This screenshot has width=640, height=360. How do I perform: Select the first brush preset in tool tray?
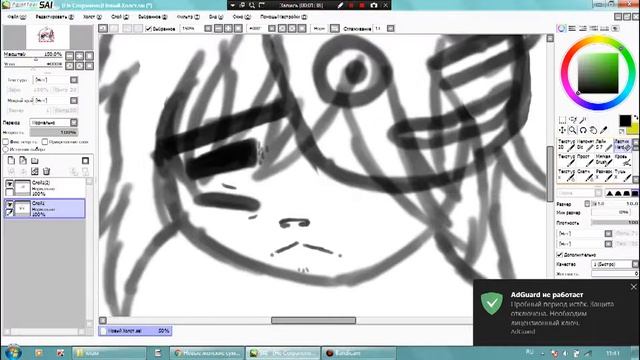tap(566, 144)
